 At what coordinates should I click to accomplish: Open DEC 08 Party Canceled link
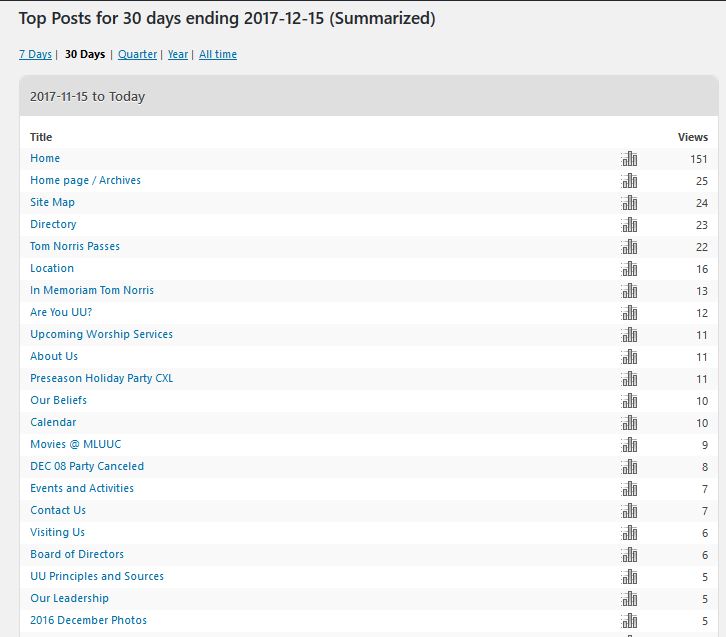[87, 466]
